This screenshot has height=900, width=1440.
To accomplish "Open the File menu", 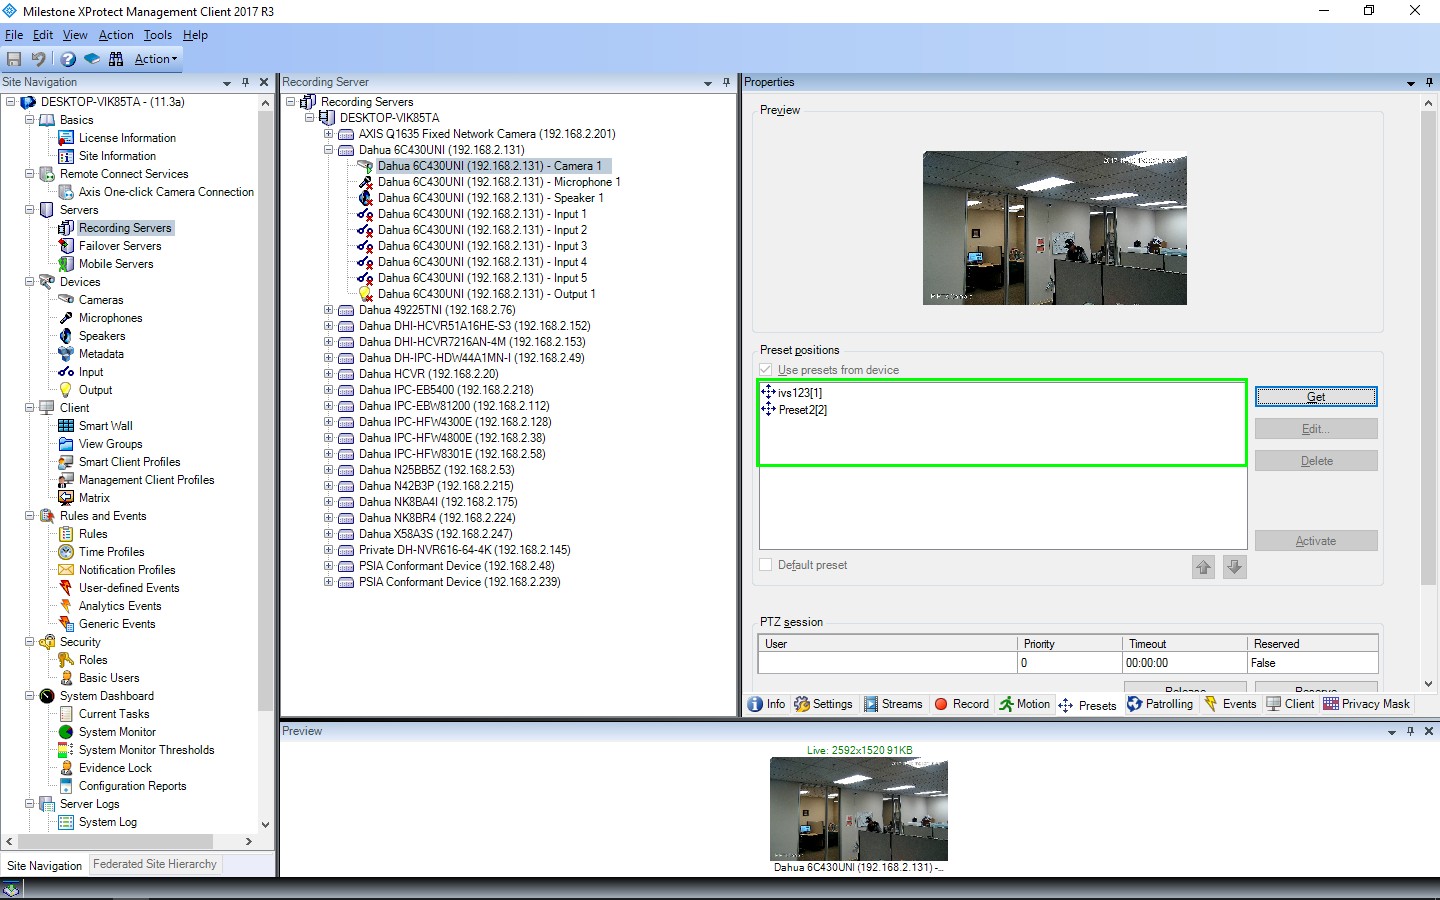I will click(x=14, y=35).
